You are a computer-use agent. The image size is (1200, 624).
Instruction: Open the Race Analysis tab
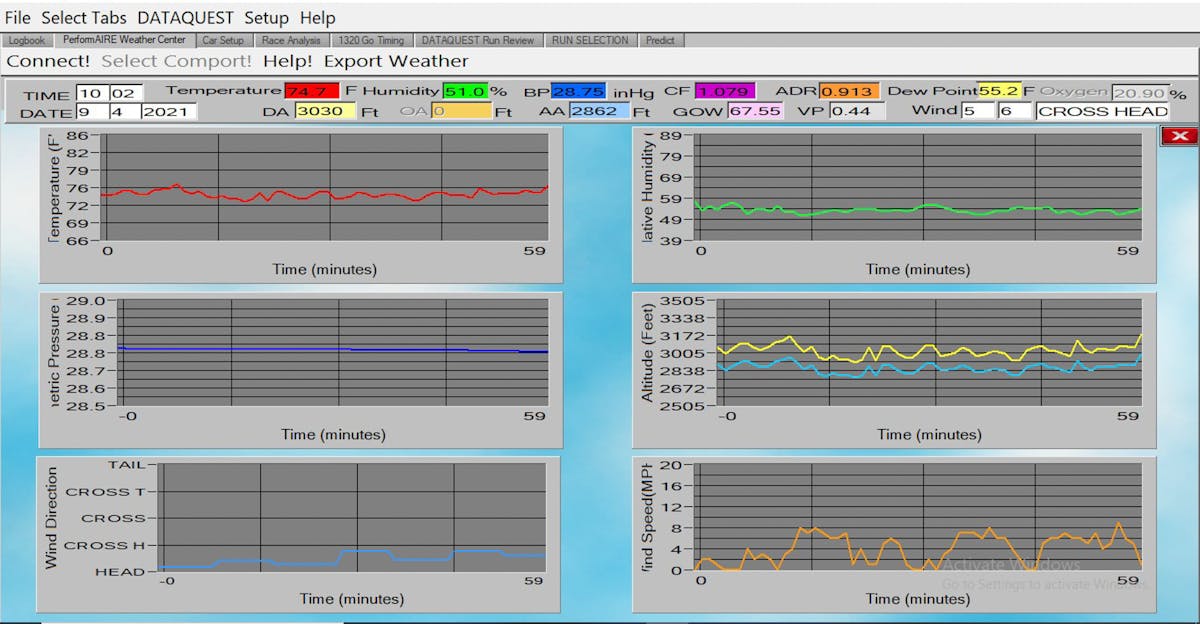point(291,40)
